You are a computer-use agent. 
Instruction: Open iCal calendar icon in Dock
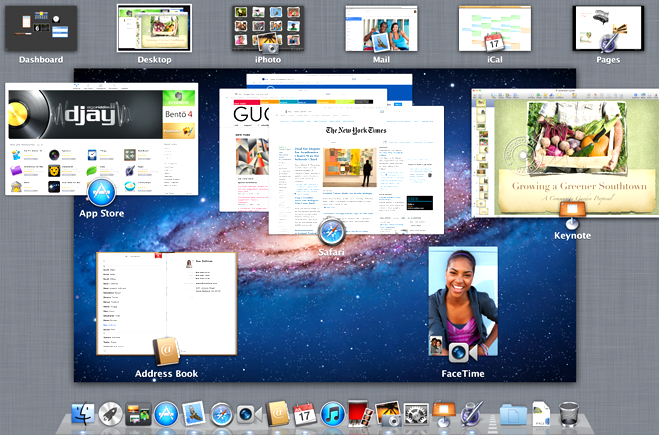coord(304,414)
